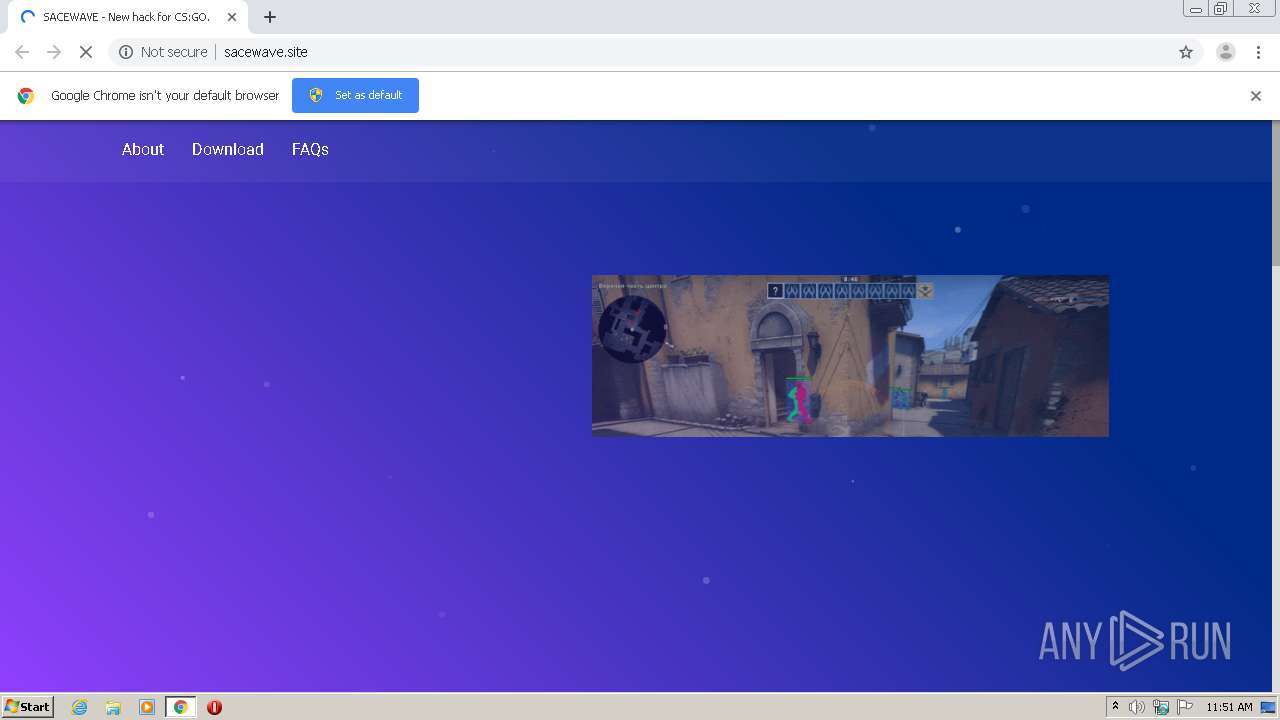The width and height of the screenshot is (1280, 720).
Task: Dismiss the default browser notification bar
Action: point(1256,96)
